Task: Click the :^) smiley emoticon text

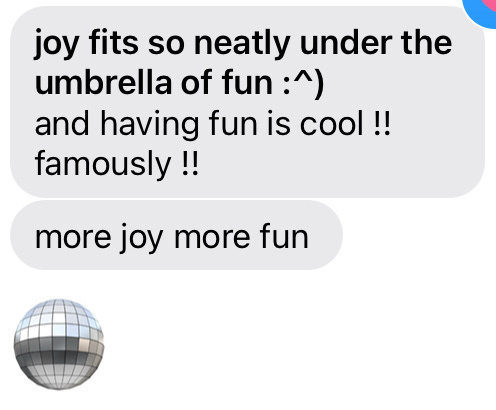Action: click(x=303, y=83)
